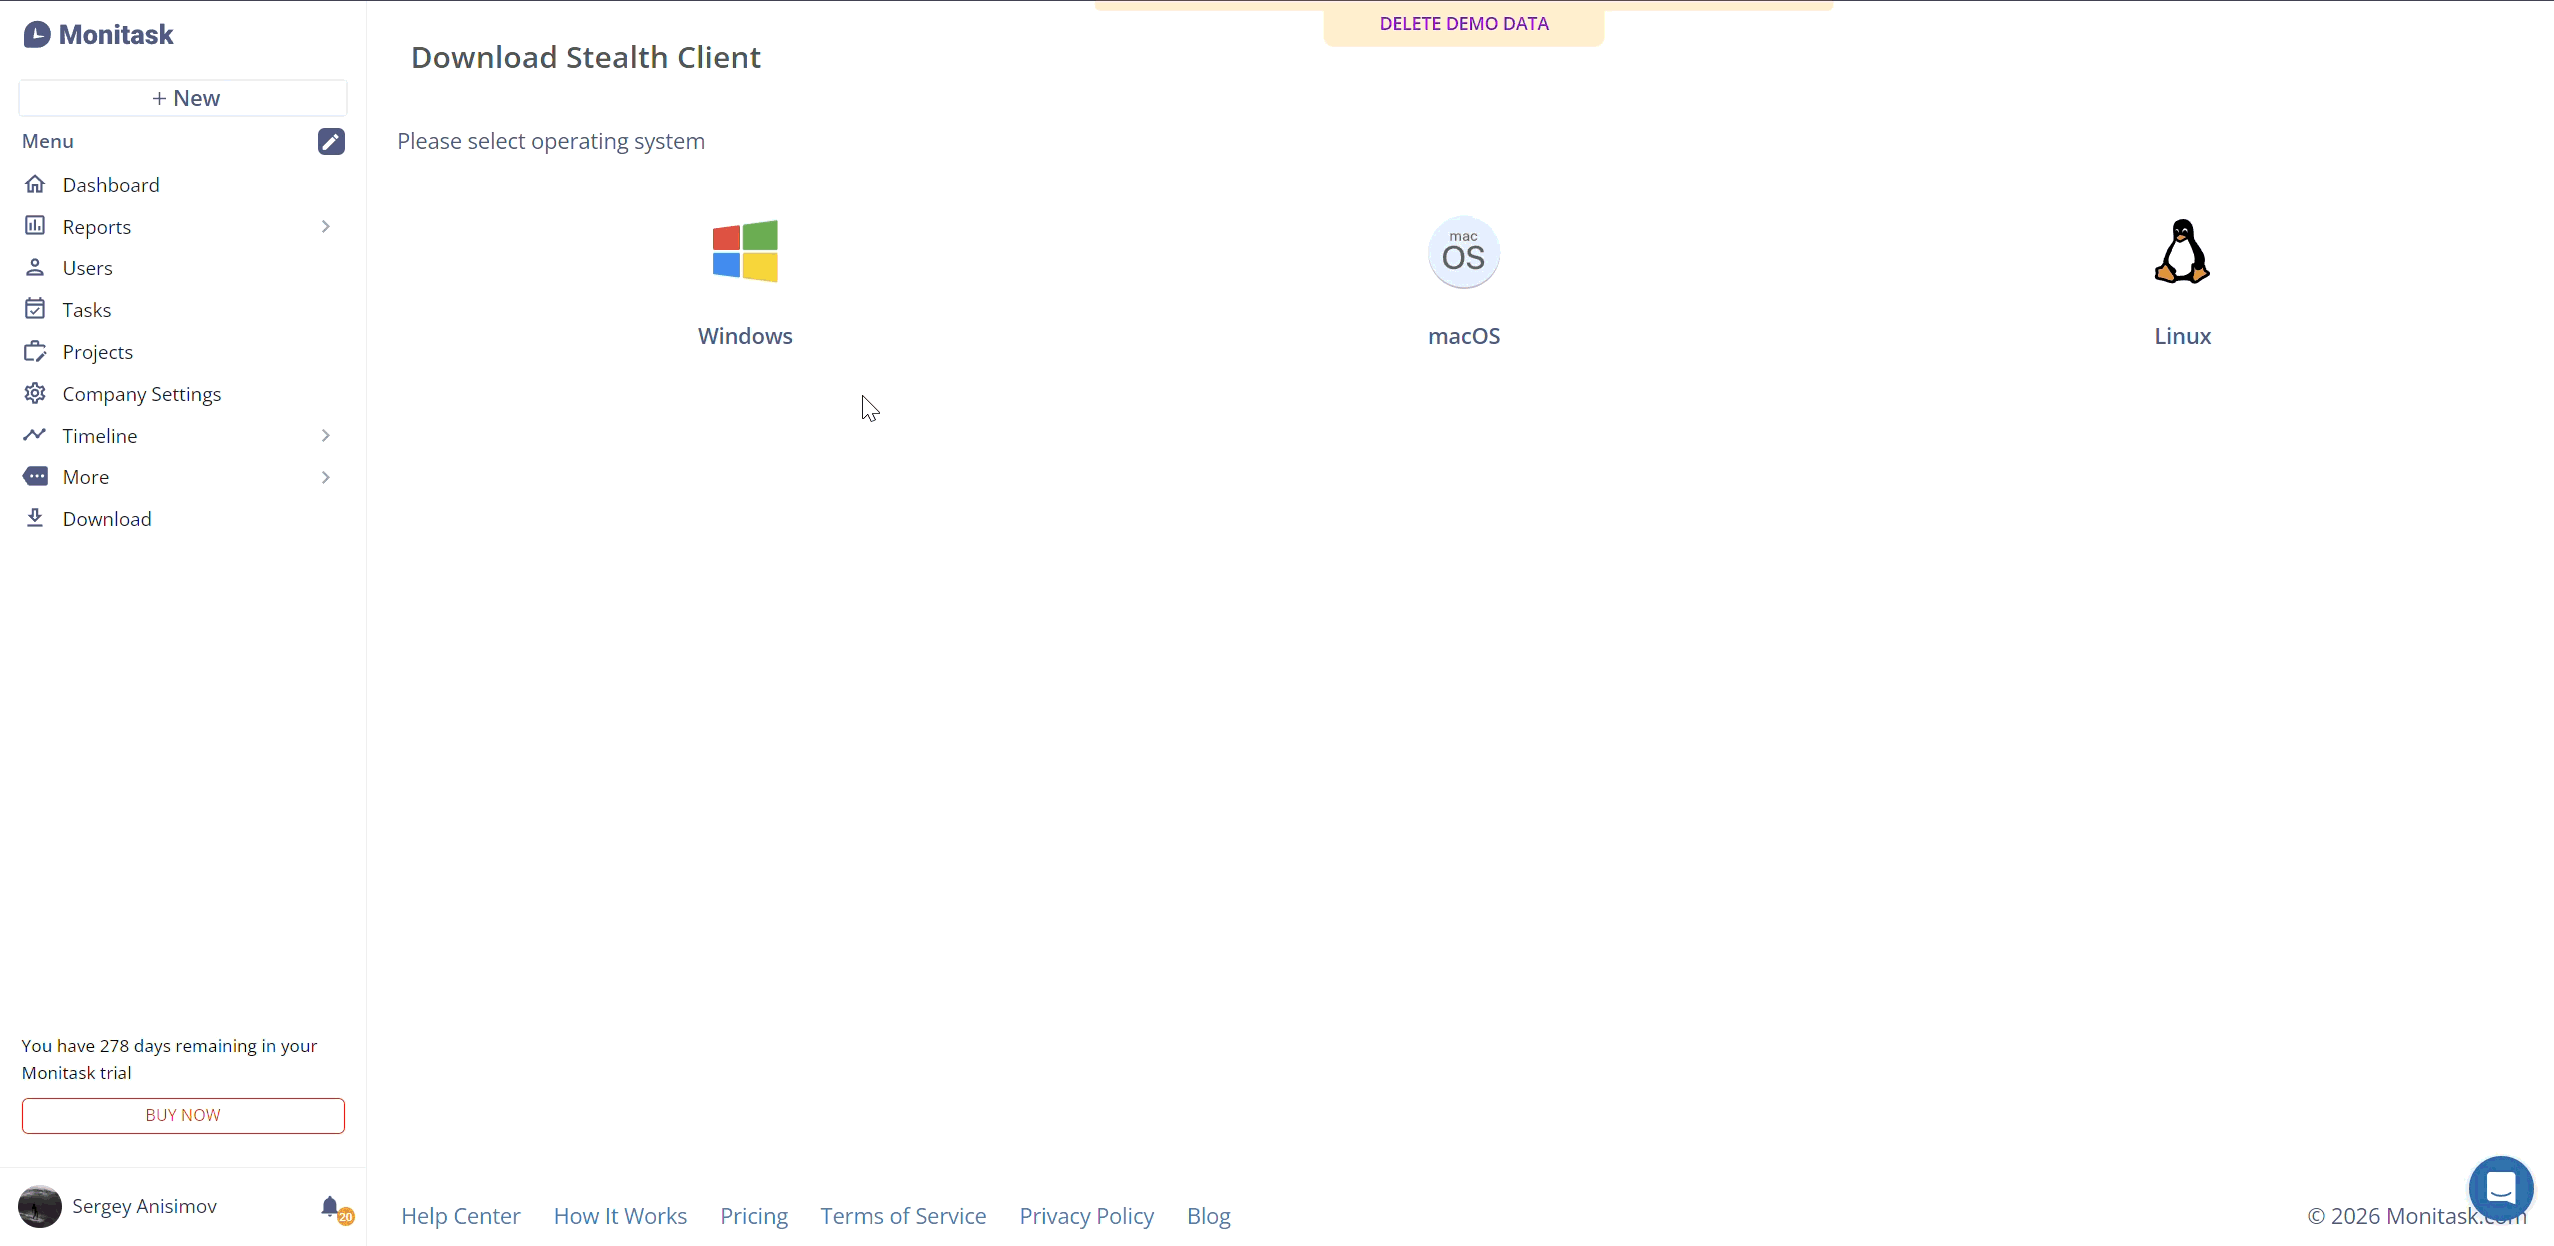Screen dimensions: 2554x1246
Task: Open the Privacy Policy link
Action: (x=1086, y=1216)
